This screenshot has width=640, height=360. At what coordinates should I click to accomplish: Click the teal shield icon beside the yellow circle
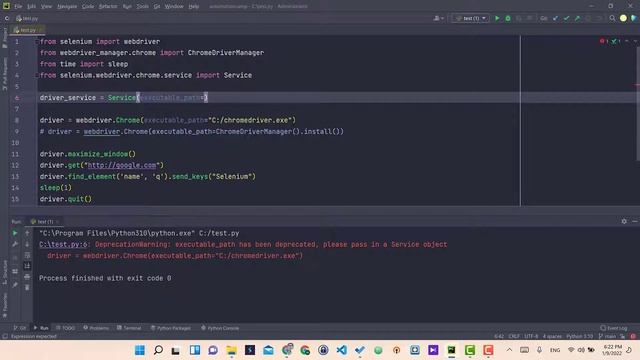pos(633,18)
